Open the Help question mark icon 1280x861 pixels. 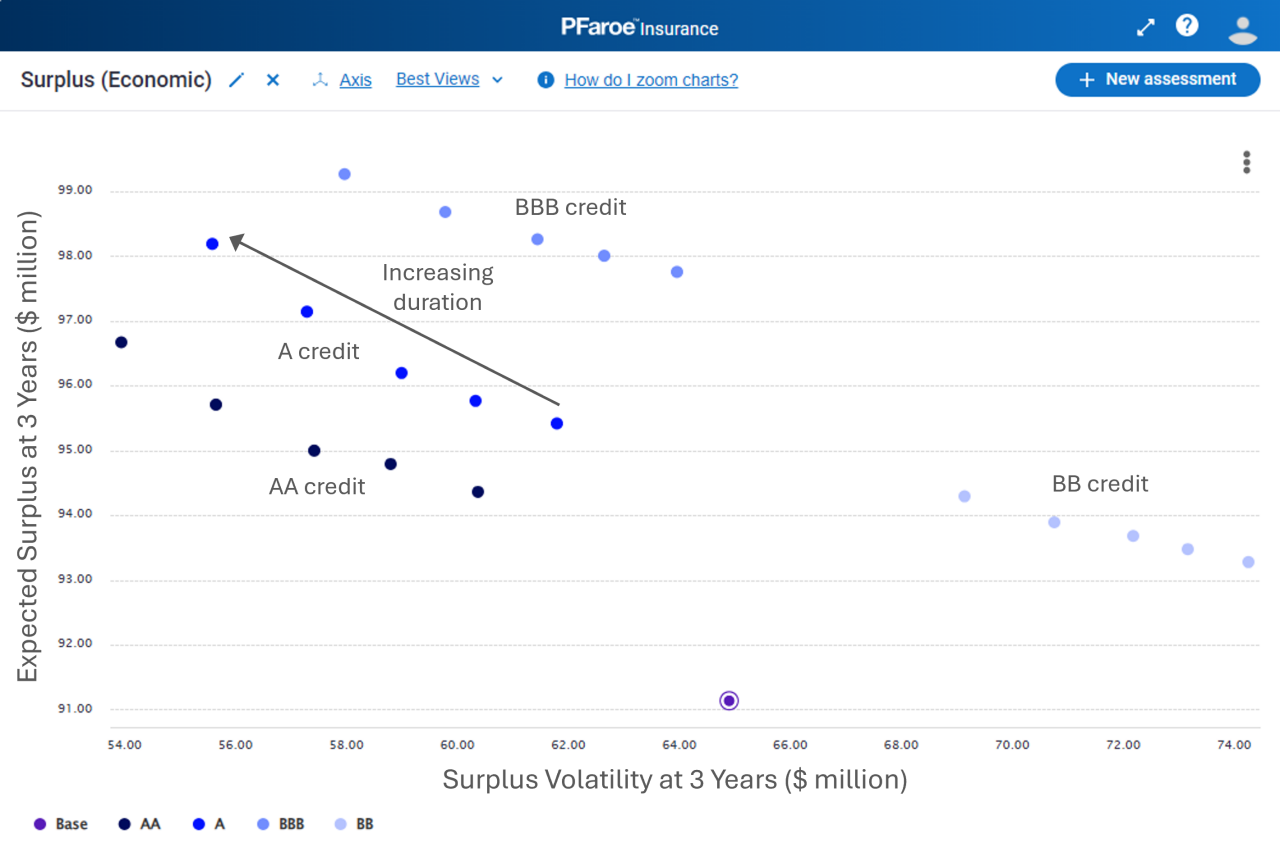click(1187, 26)
